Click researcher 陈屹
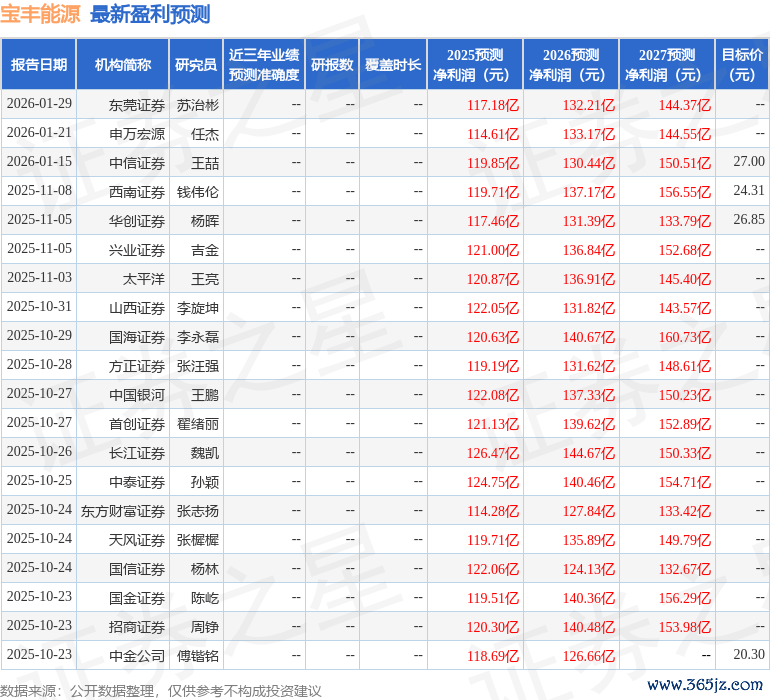 (205, 598)
